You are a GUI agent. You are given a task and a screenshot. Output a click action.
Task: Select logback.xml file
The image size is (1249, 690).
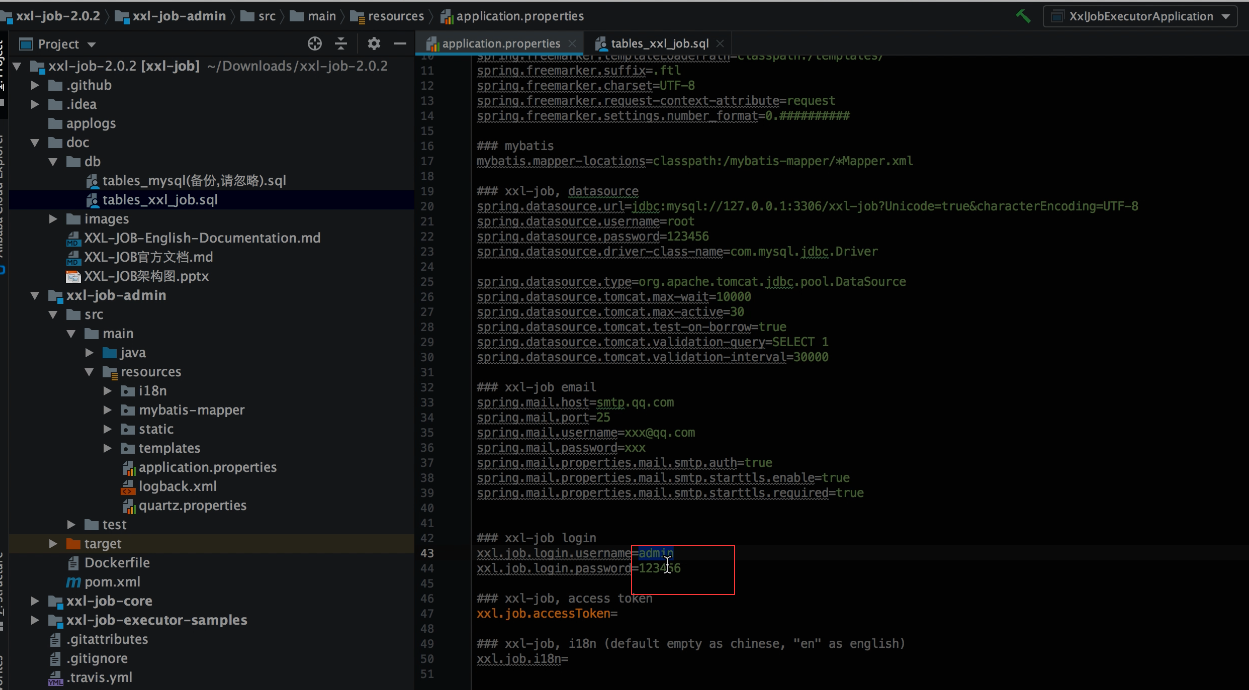178,486
